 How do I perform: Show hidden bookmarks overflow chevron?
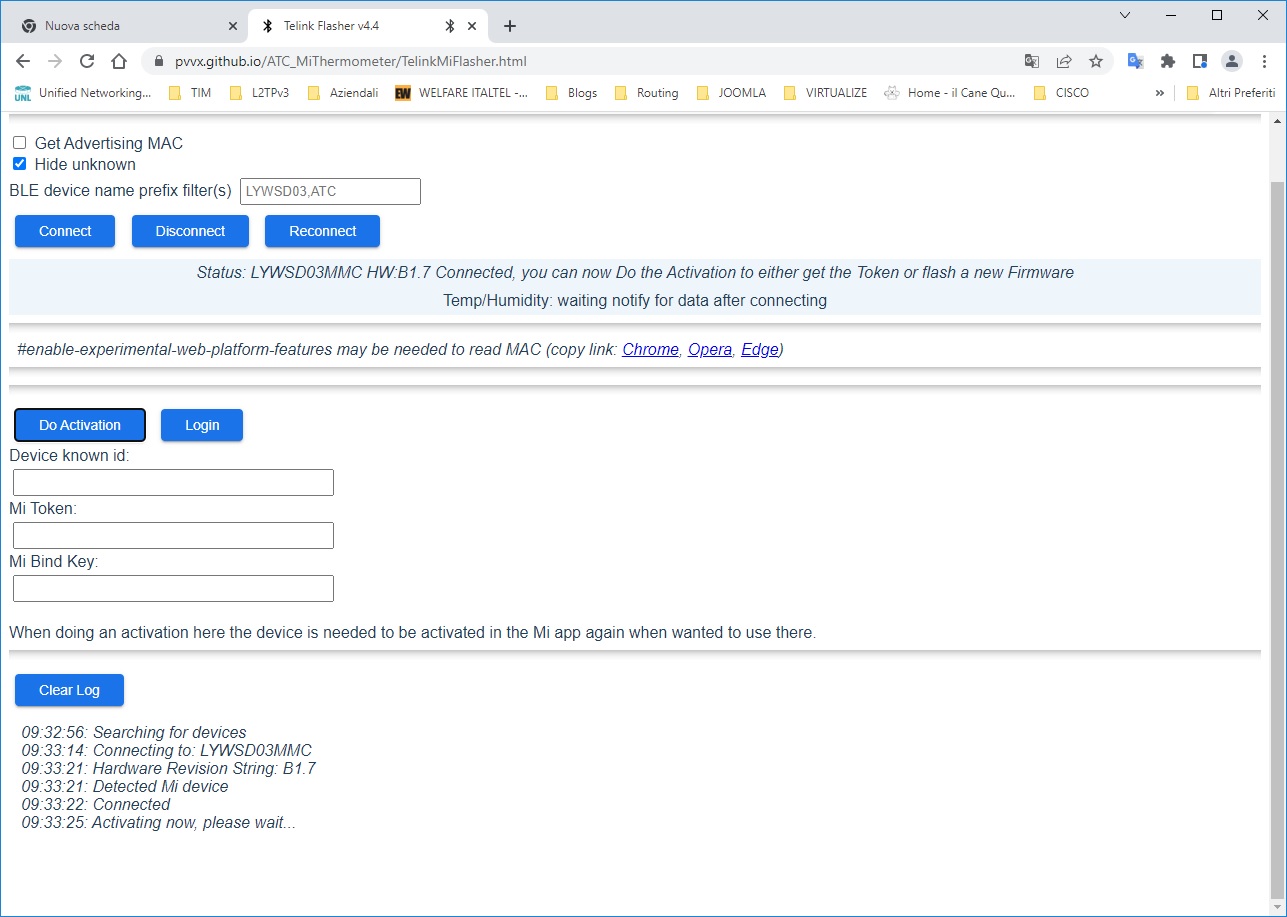[x=1160, y=93]
